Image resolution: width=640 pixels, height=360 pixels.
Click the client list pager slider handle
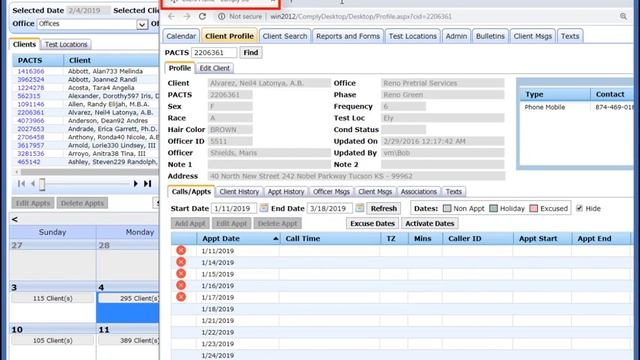[42, 184]
